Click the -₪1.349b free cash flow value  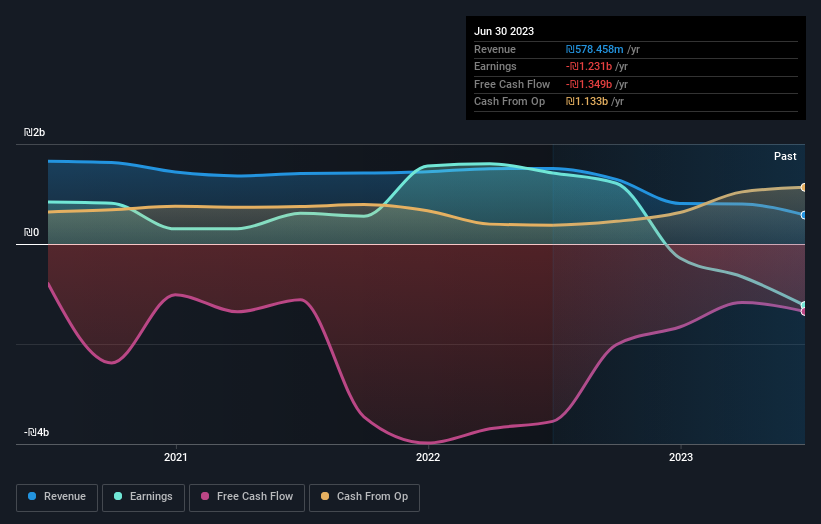point(589,84)
